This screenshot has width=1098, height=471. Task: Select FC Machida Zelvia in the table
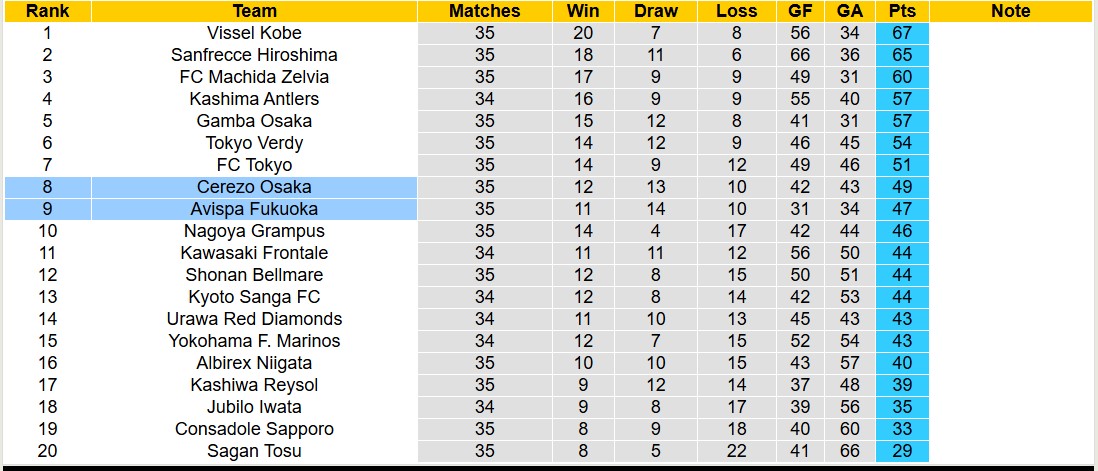254,77
